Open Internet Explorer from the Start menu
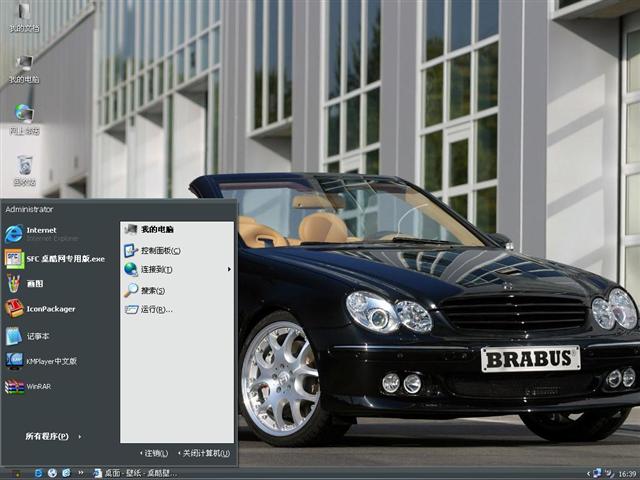Viewport: 640px width, 480px height. (40, 234)
